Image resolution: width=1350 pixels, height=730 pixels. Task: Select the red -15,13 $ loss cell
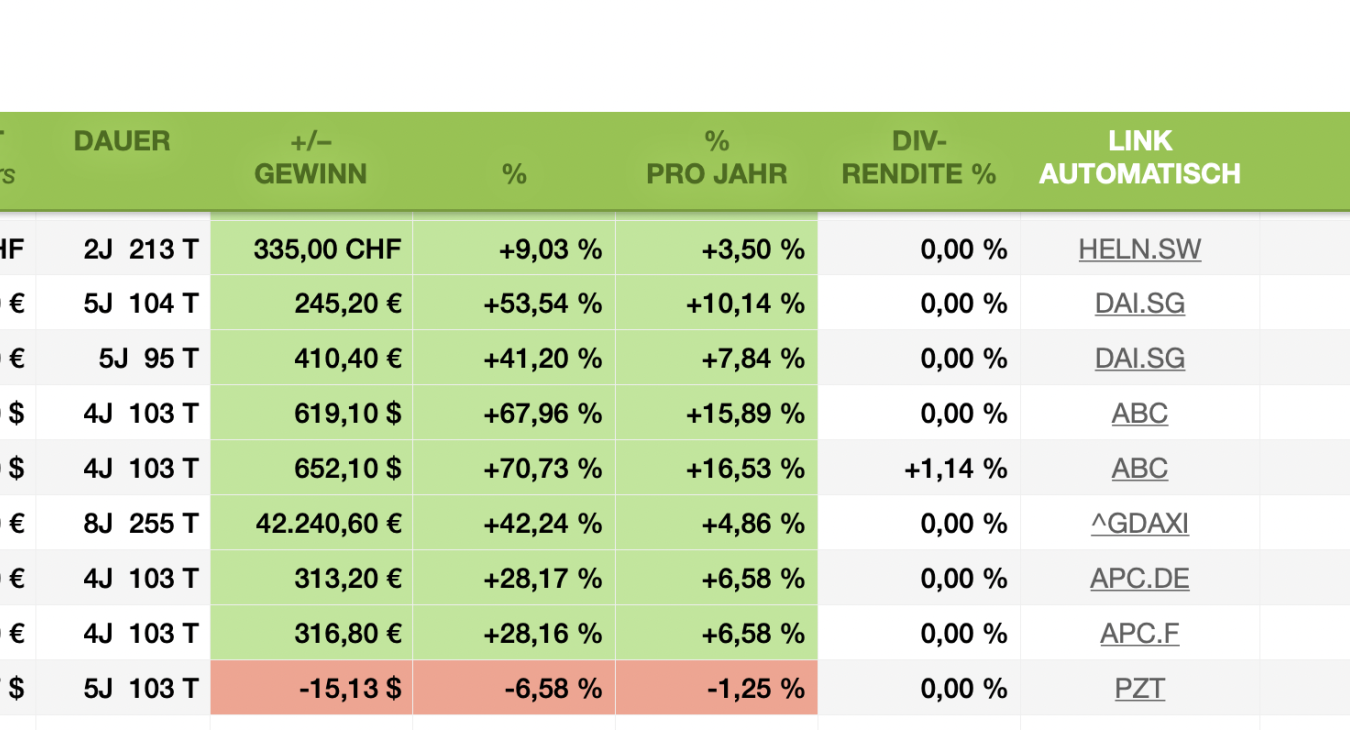311,688
